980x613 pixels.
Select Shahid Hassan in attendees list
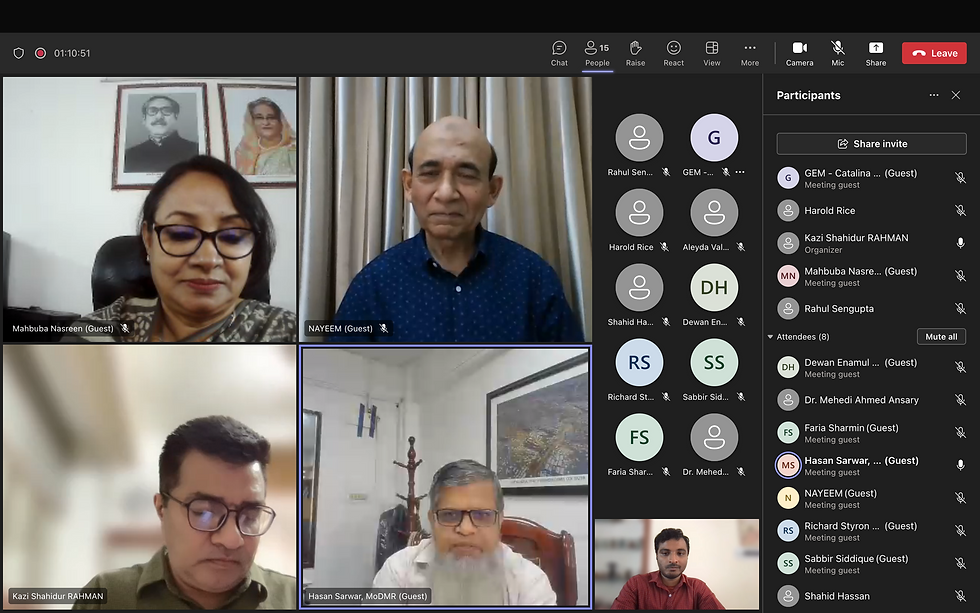click(x=871, y=596)
